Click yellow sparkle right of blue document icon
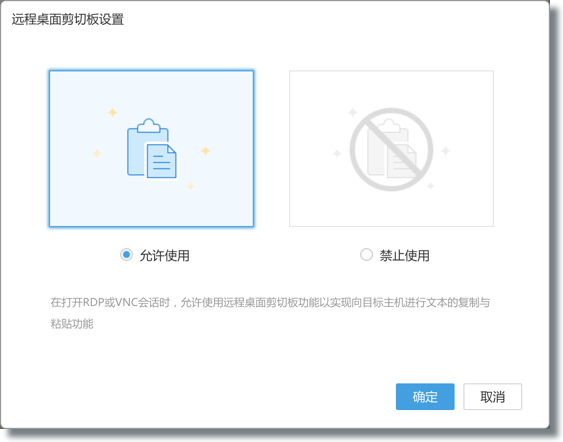The width and height of the screenshot is (563, 442). (205, 150)
